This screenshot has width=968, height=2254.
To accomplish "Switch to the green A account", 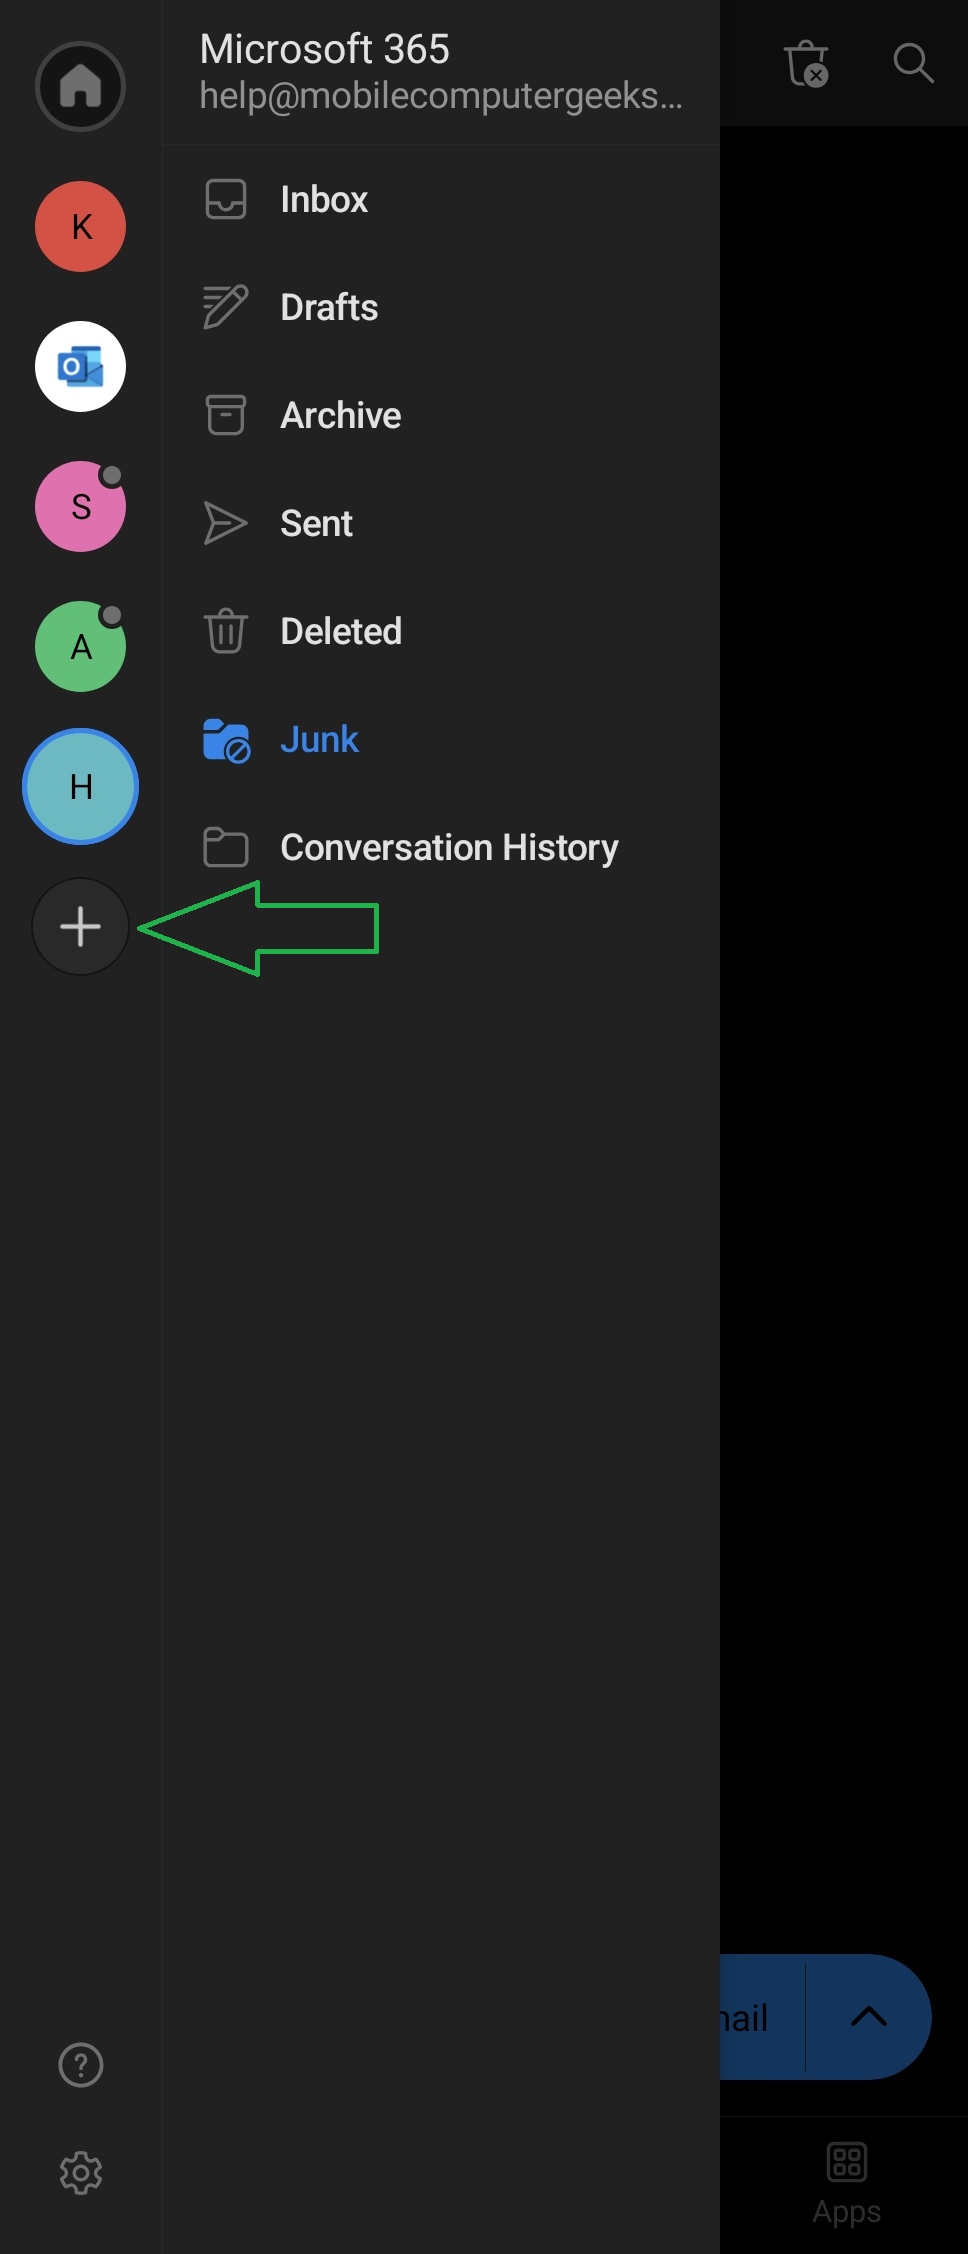I will 80,646.
